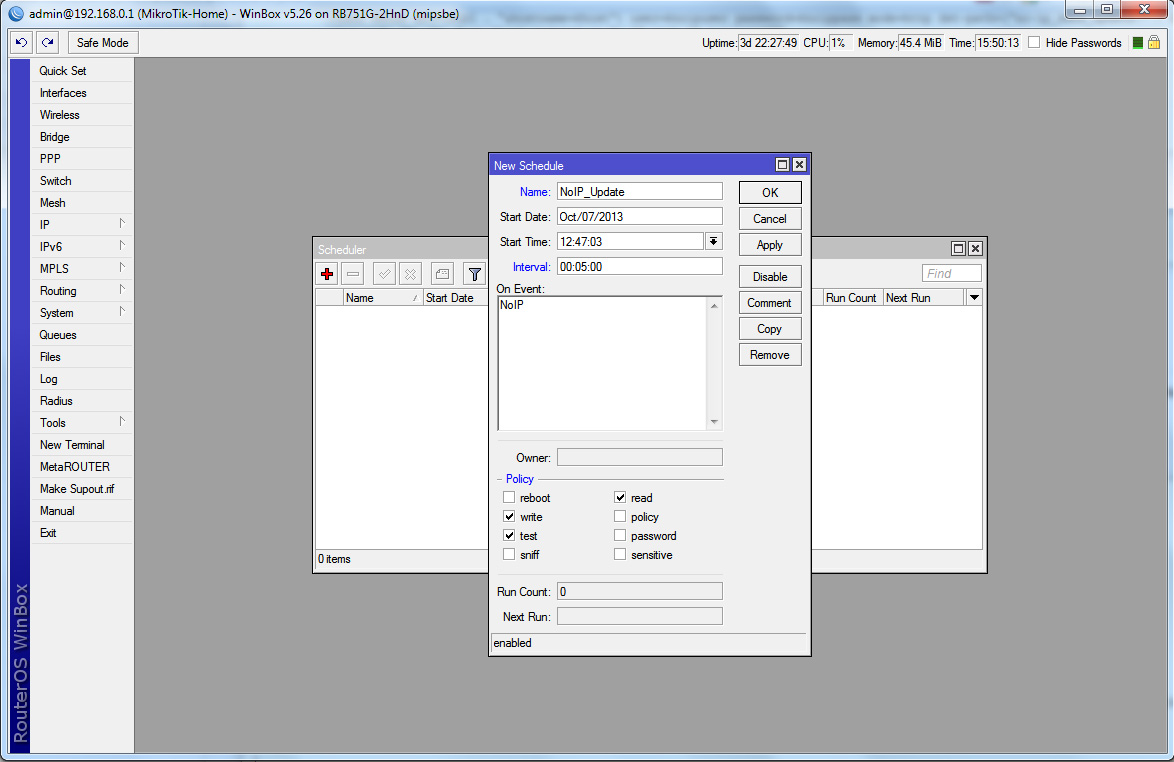1174x762 pixels.
Task: Close the New Schedule dialog
Action: click(x=799, y=165)
